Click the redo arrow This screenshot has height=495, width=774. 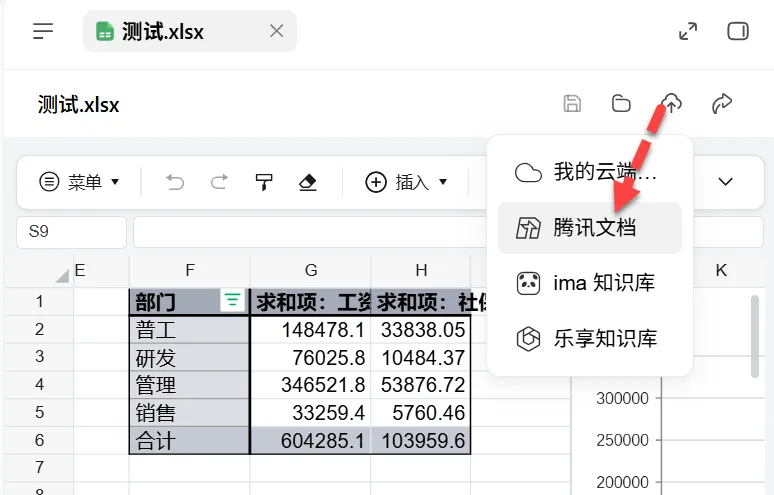(x=219, y=182)
